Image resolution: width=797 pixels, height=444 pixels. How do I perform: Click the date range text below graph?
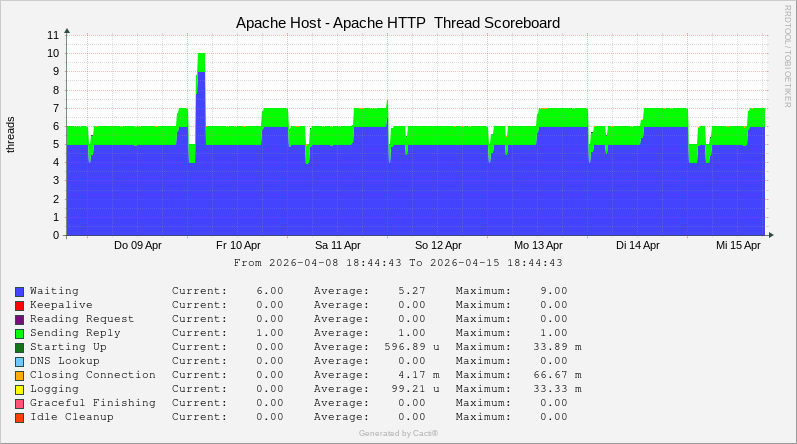tap(398, 263)
